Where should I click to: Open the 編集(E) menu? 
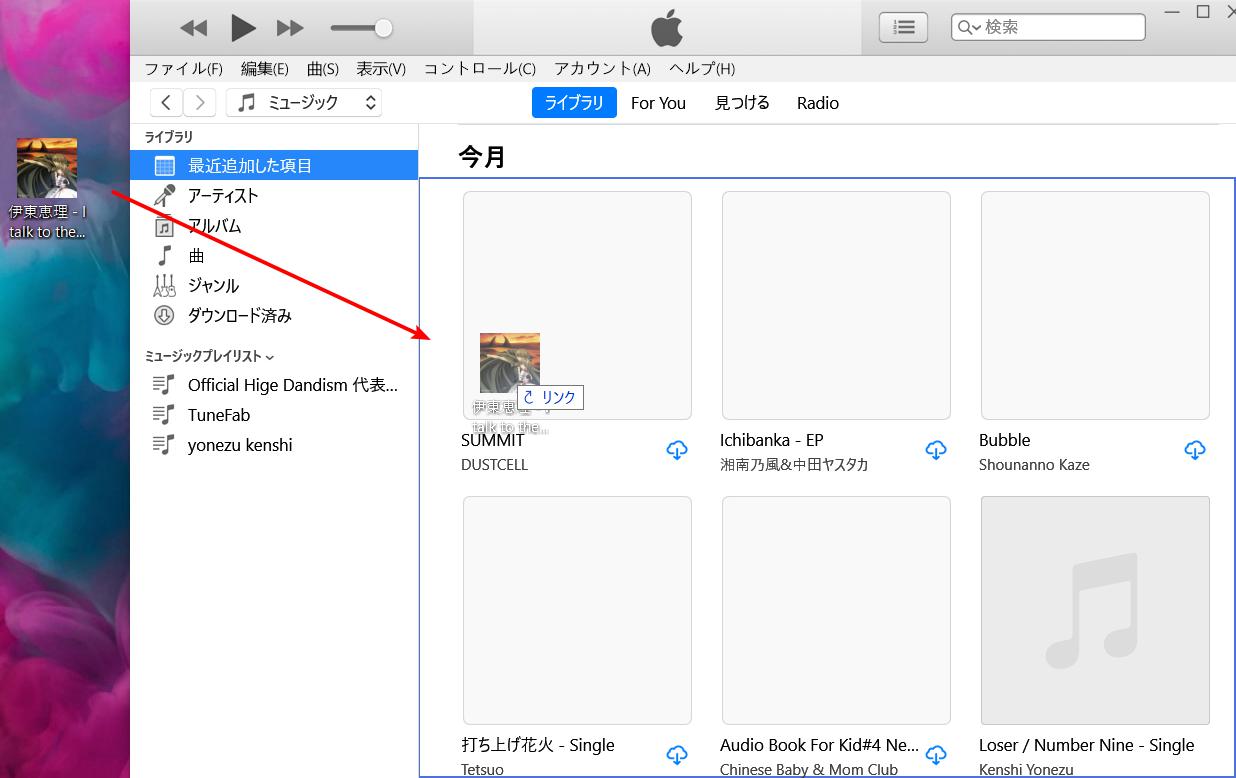coord(265,69)
